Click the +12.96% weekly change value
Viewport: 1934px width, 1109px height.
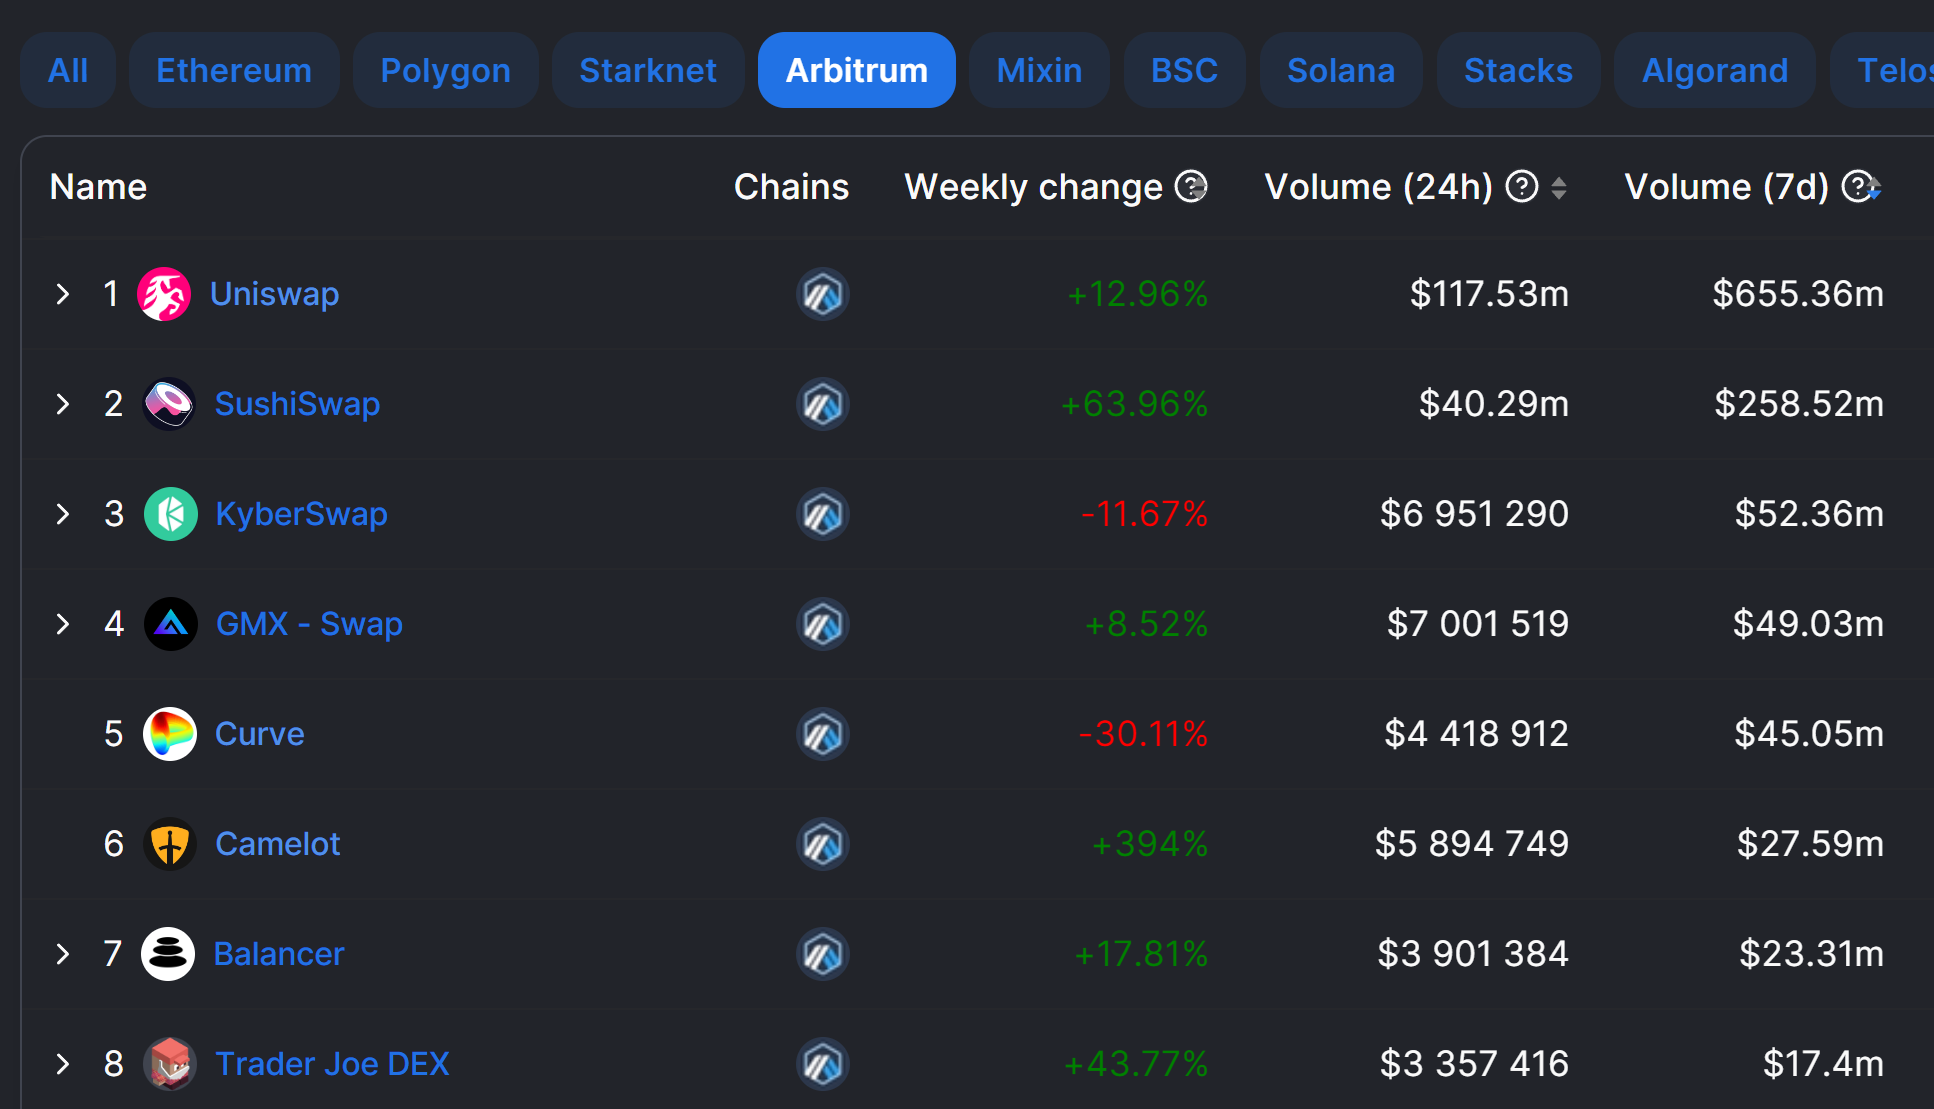(x=1139, y=294)
